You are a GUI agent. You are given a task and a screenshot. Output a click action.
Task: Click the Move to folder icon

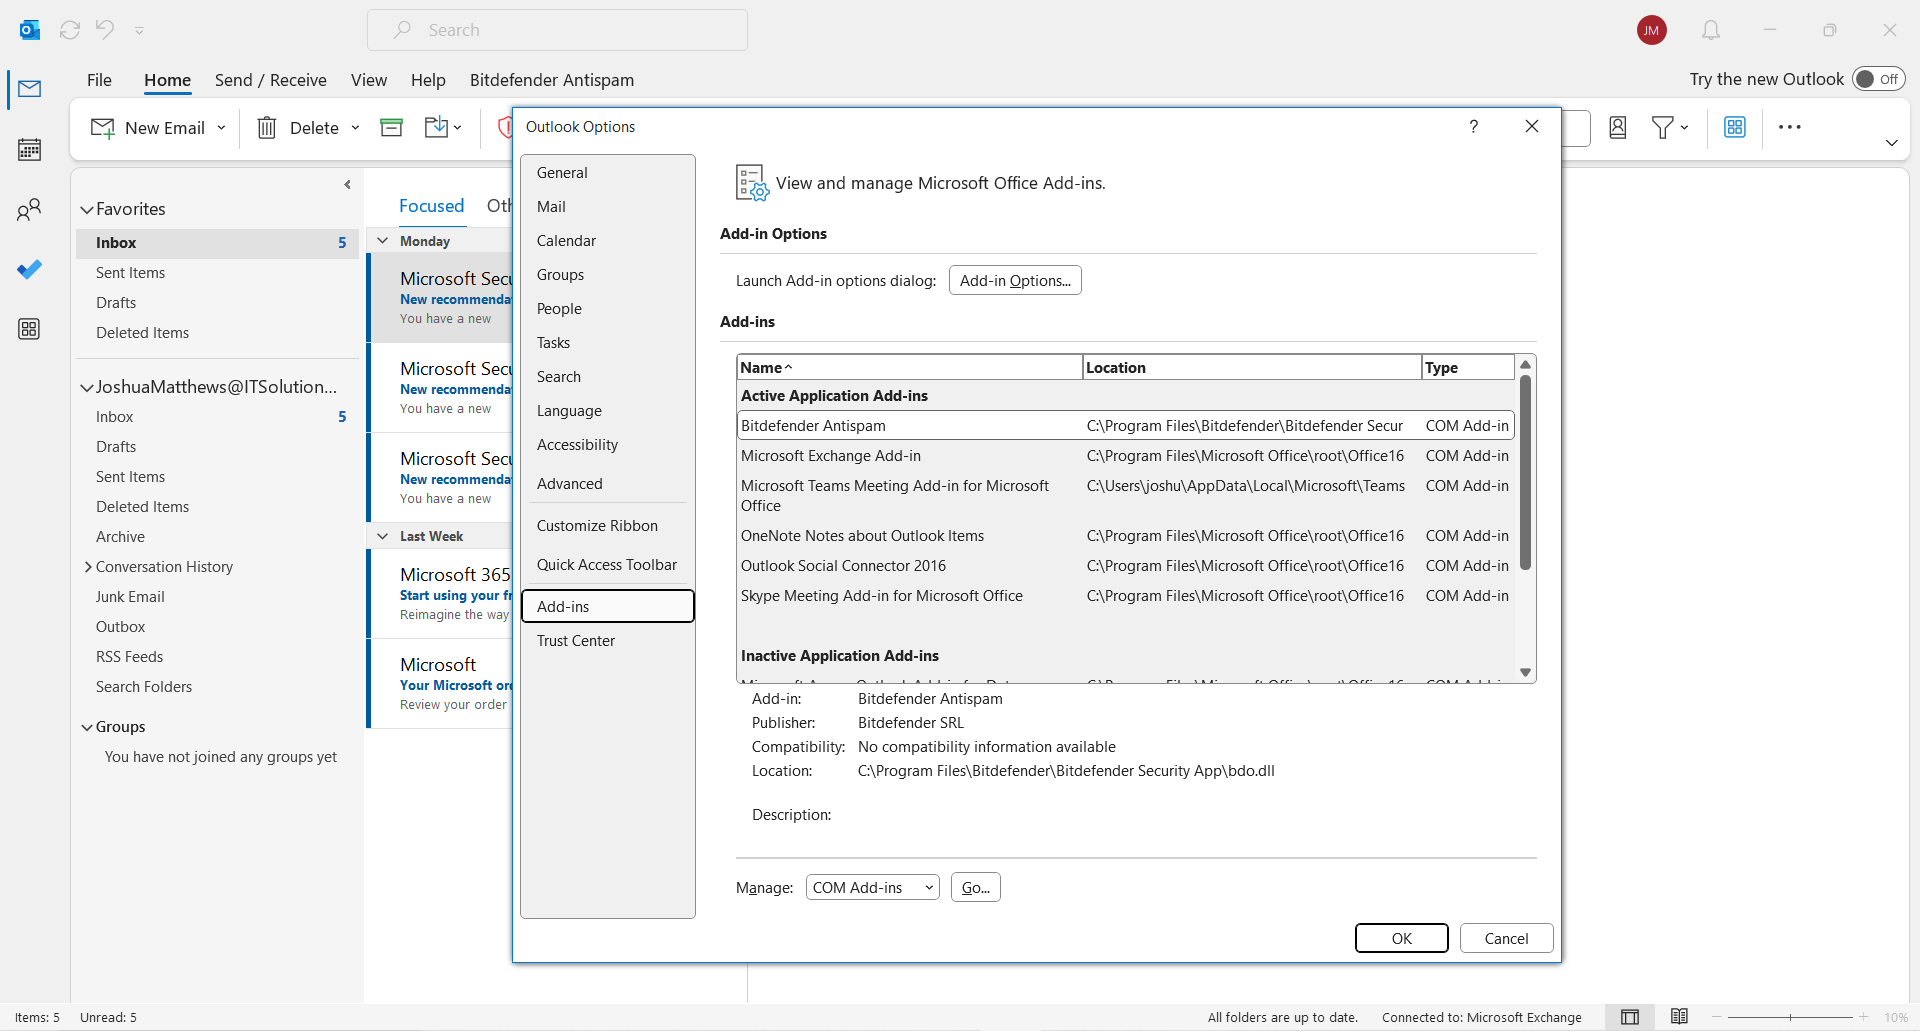436,127
